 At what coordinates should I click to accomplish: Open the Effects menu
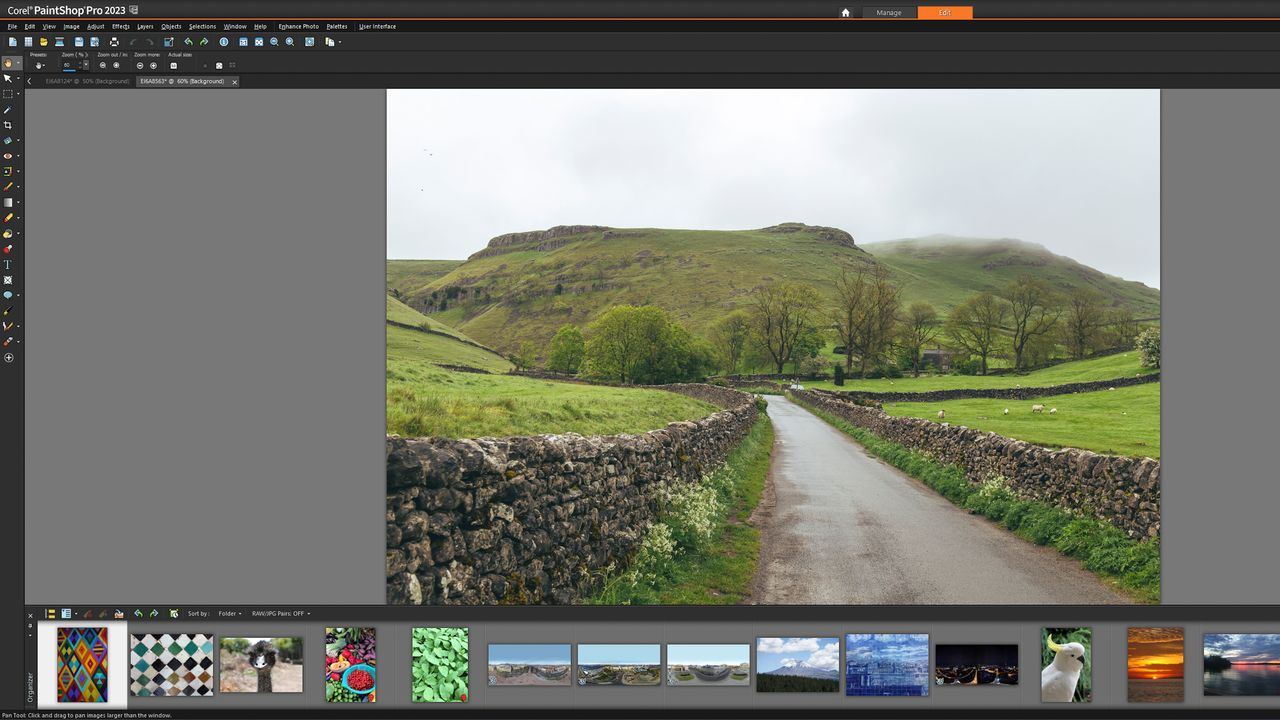[120, 26]
